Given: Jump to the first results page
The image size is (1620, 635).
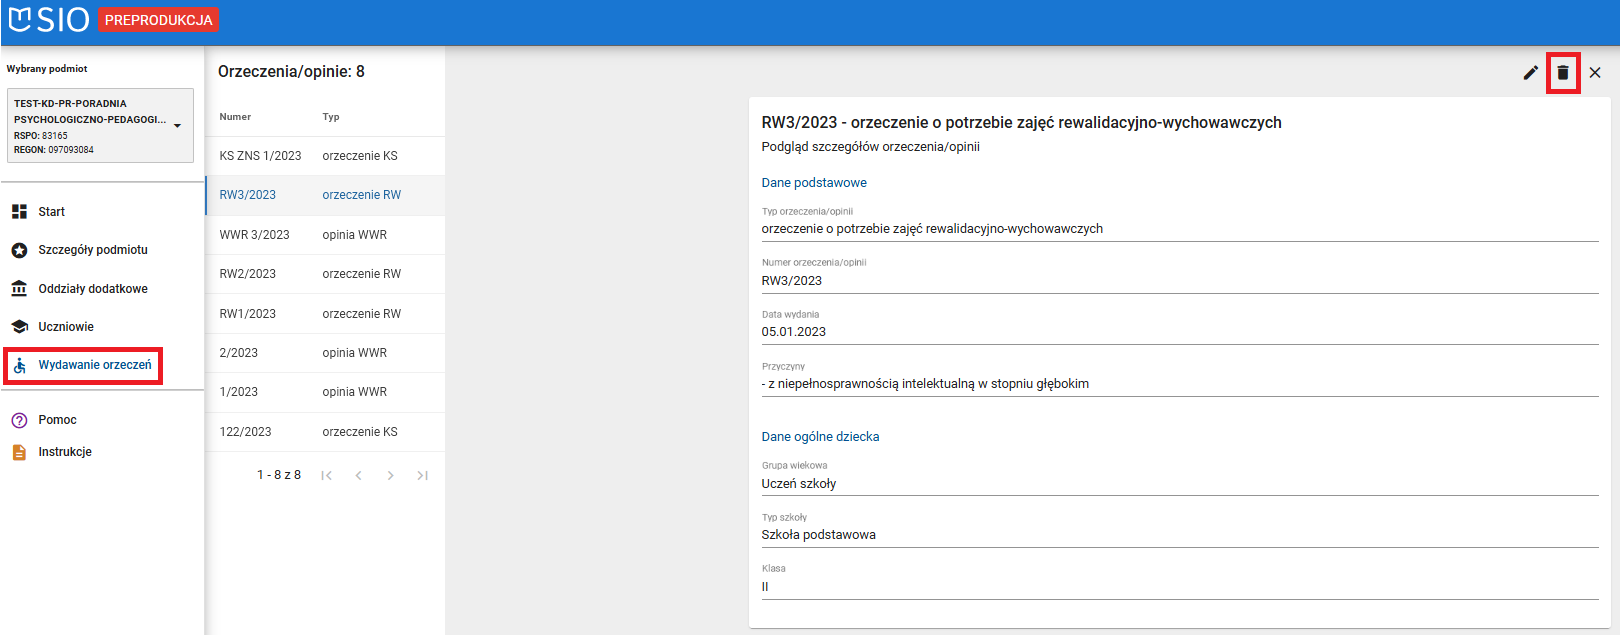Looking at the screenshot, I should (x=326, y=475).
